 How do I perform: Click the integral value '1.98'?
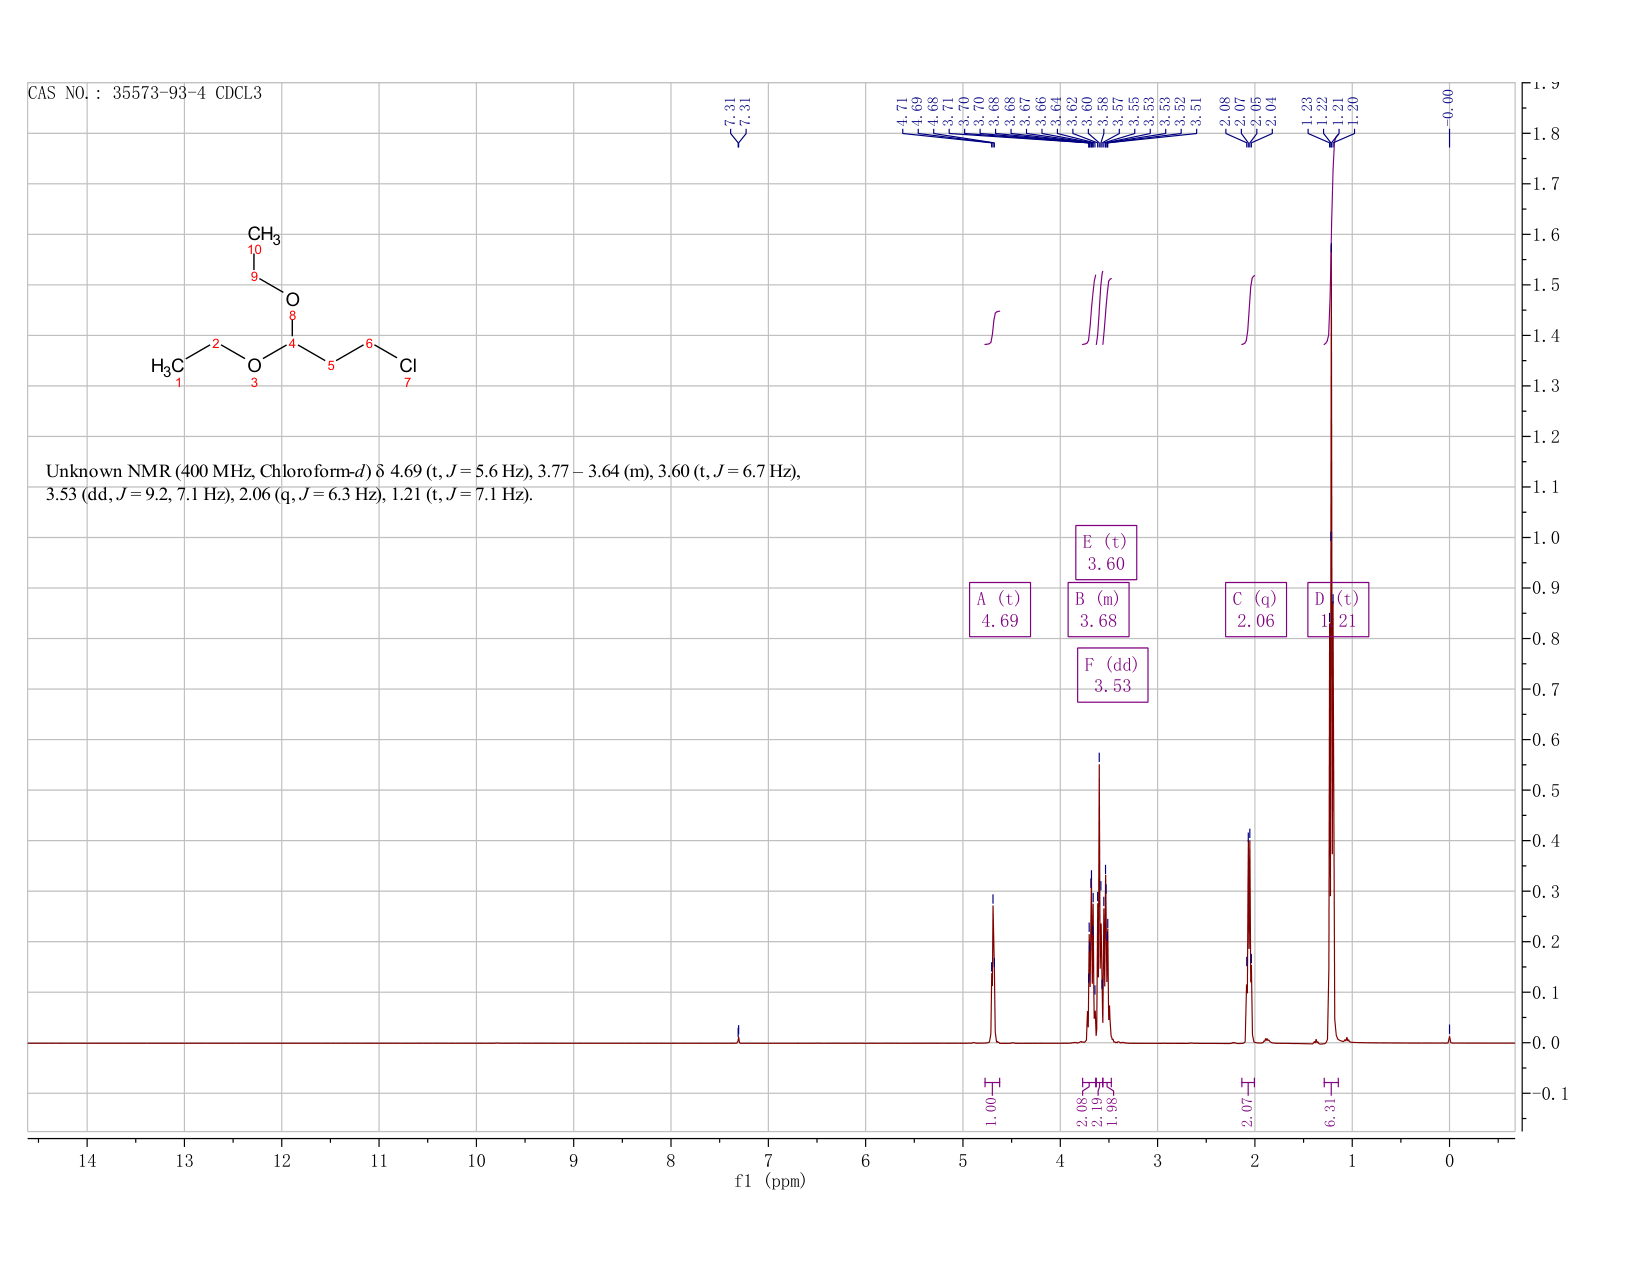1112,1112
